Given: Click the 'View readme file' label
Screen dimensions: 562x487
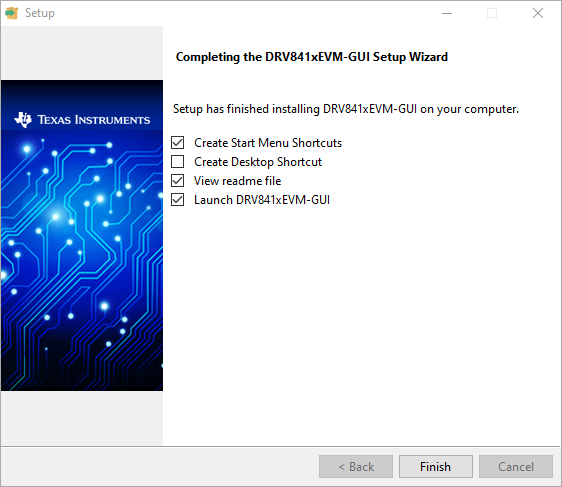Looking at the screenshot, I should pyautogui.click(x=237, y=181).
